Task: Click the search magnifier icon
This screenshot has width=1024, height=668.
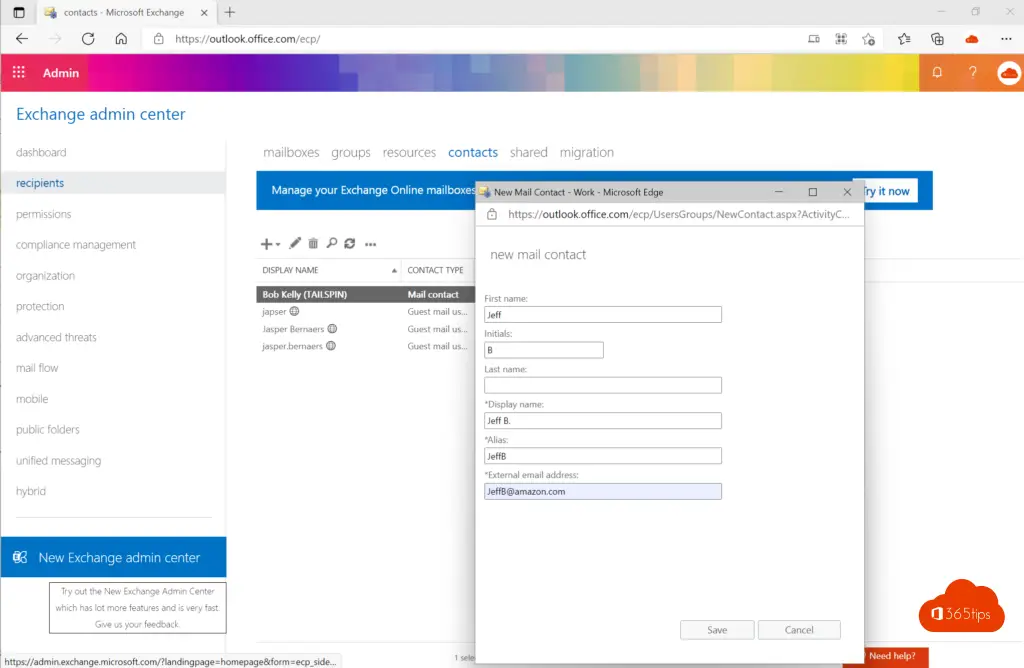Action: tap(332, 243)
